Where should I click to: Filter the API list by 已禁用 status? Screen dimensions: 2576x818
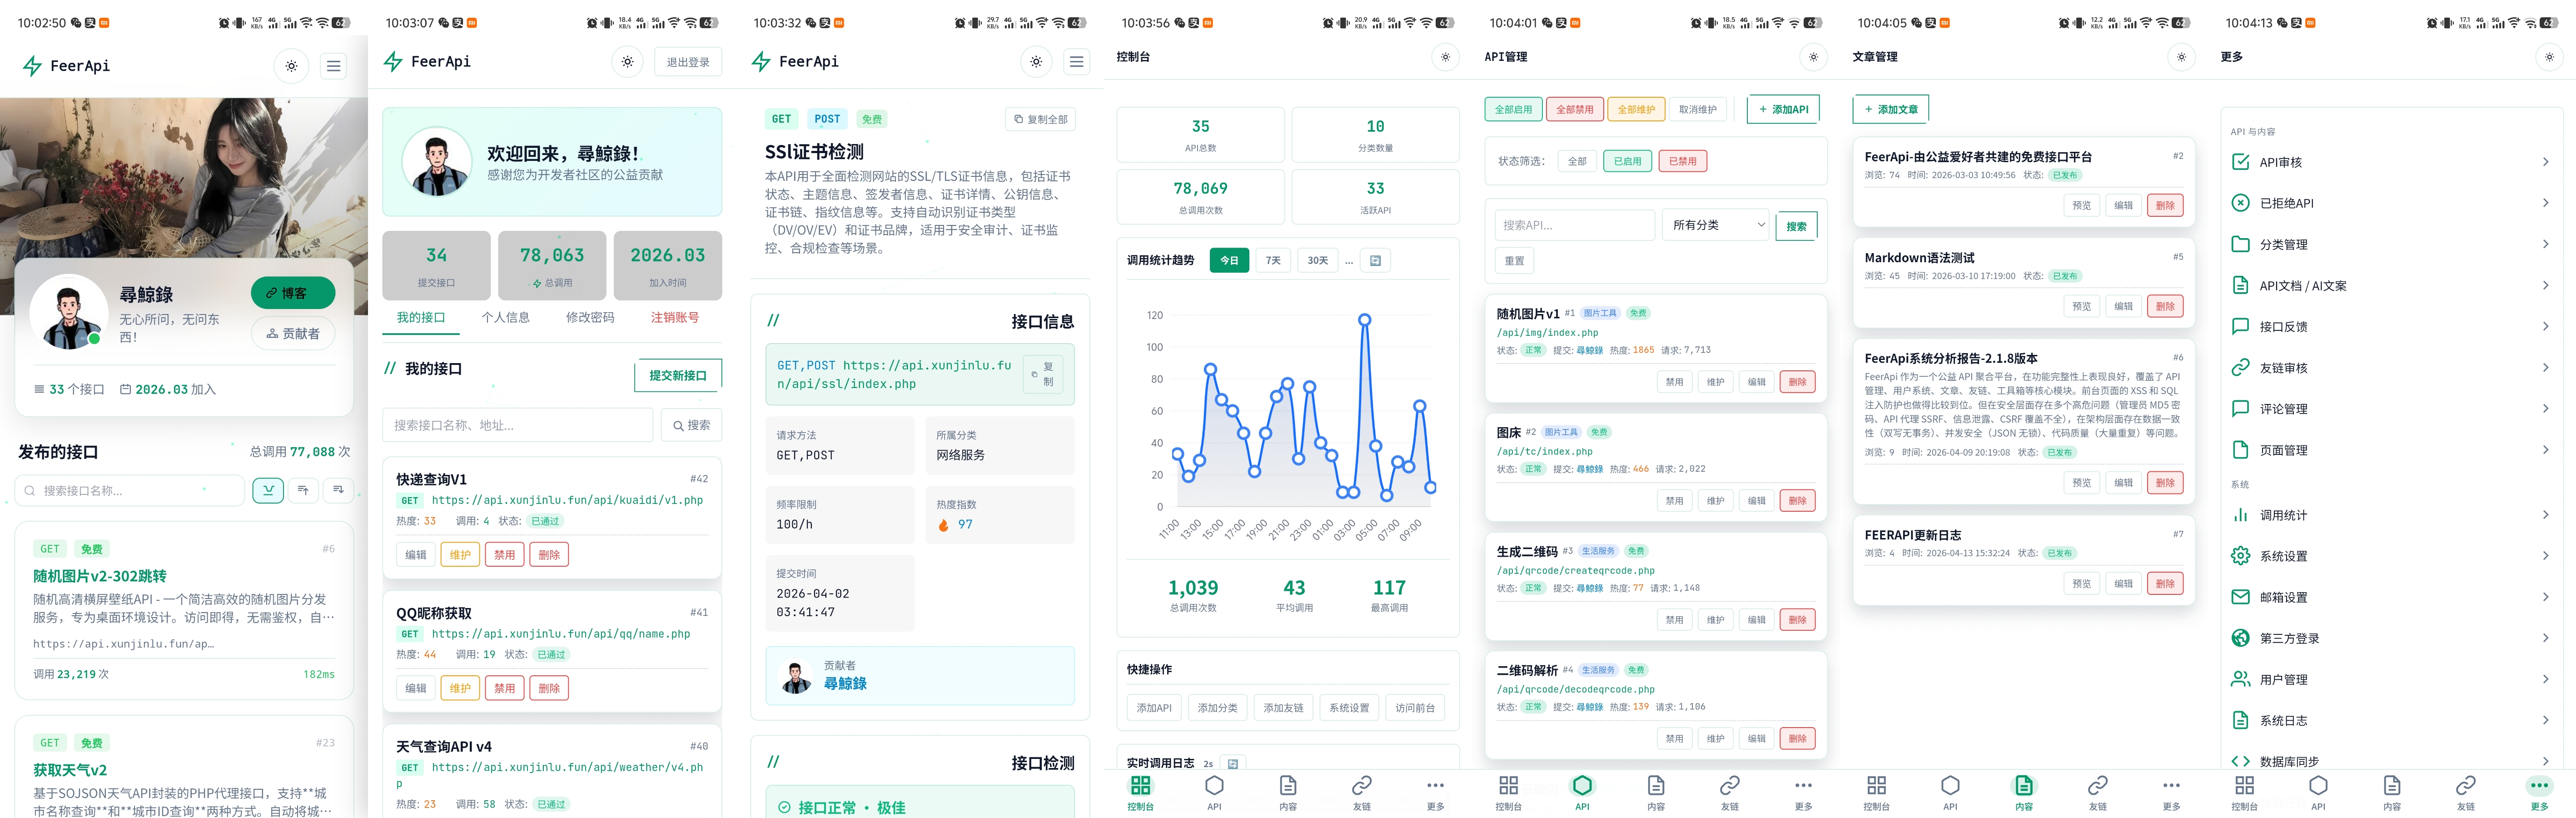pos(1683,161)
